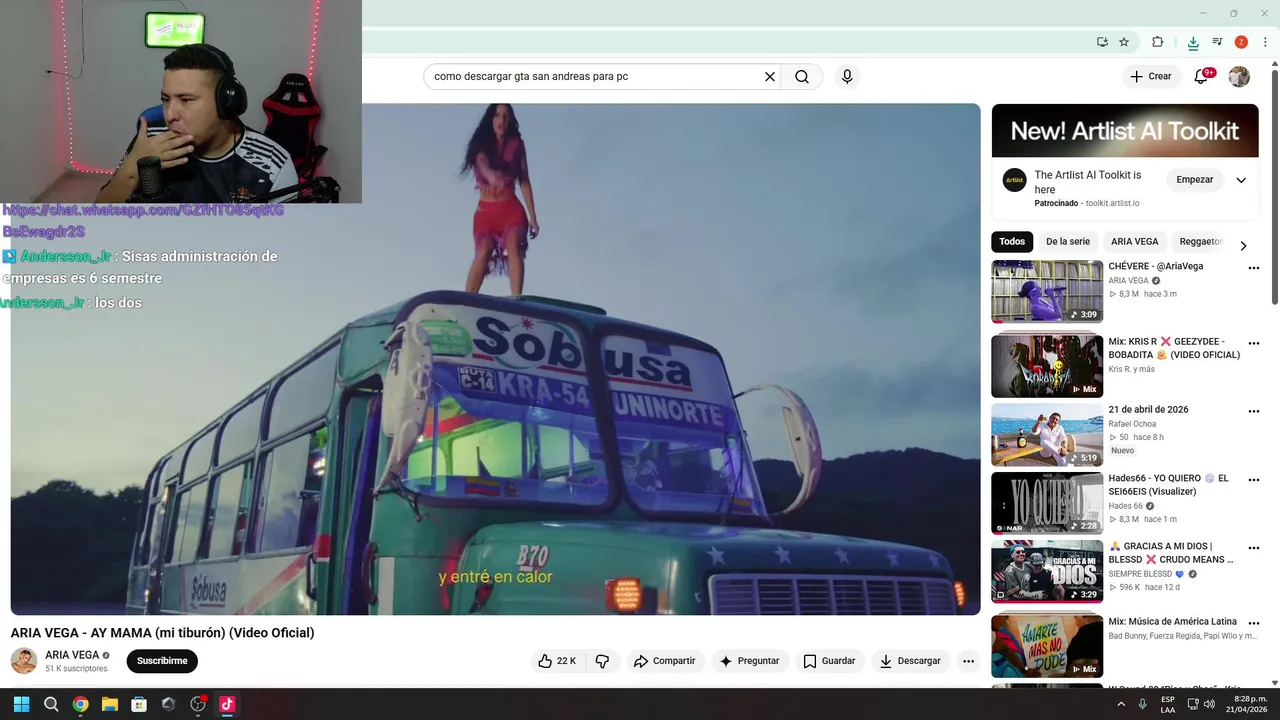Switch ESP LAA keyboard language
The width and height of the screenshot is (1280, 720).
pyautogui.click(x=1168, y=704)
